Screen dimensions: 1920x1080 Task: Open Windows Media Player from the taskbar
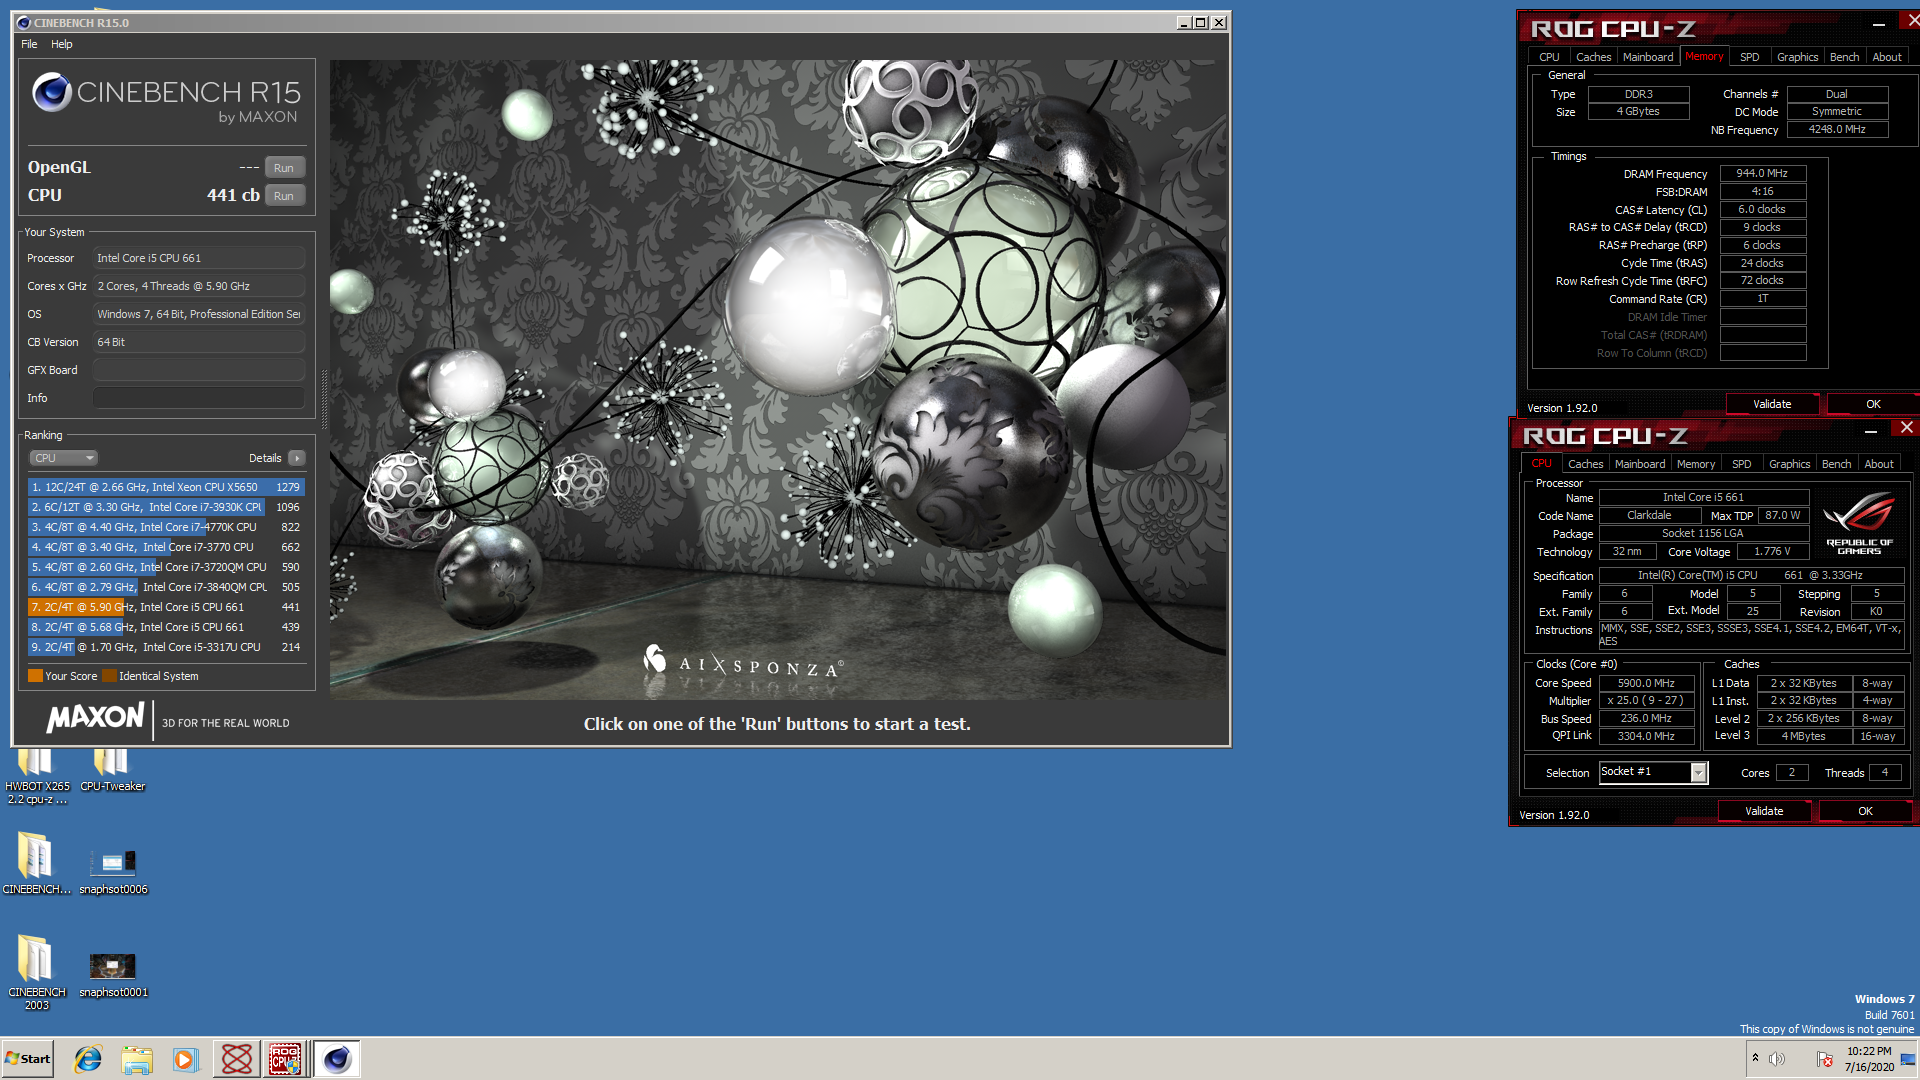pyautogui.click(x=185, y=1059)
